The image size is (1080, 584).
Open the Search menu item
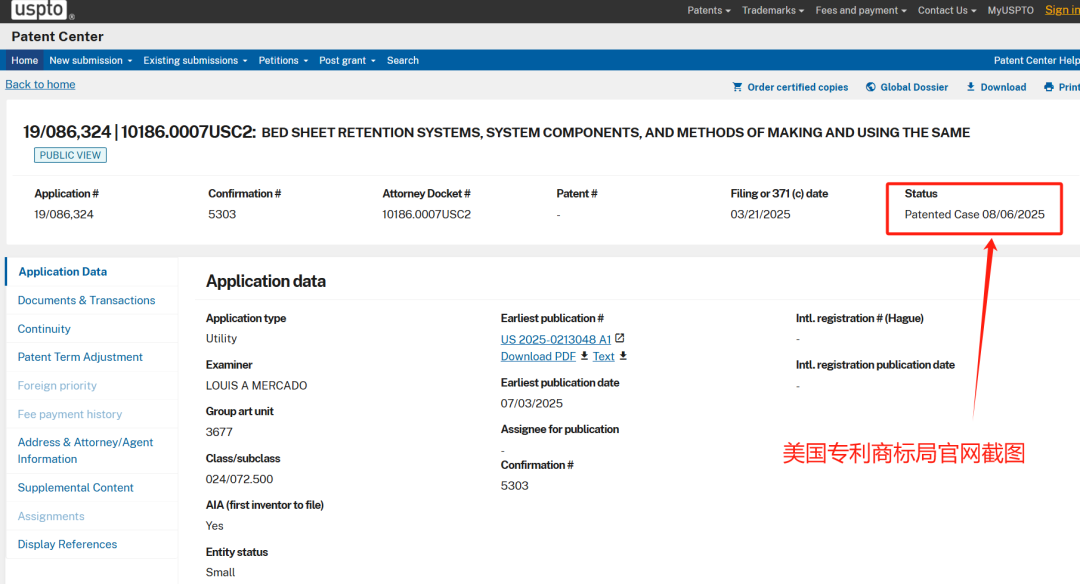403,61
